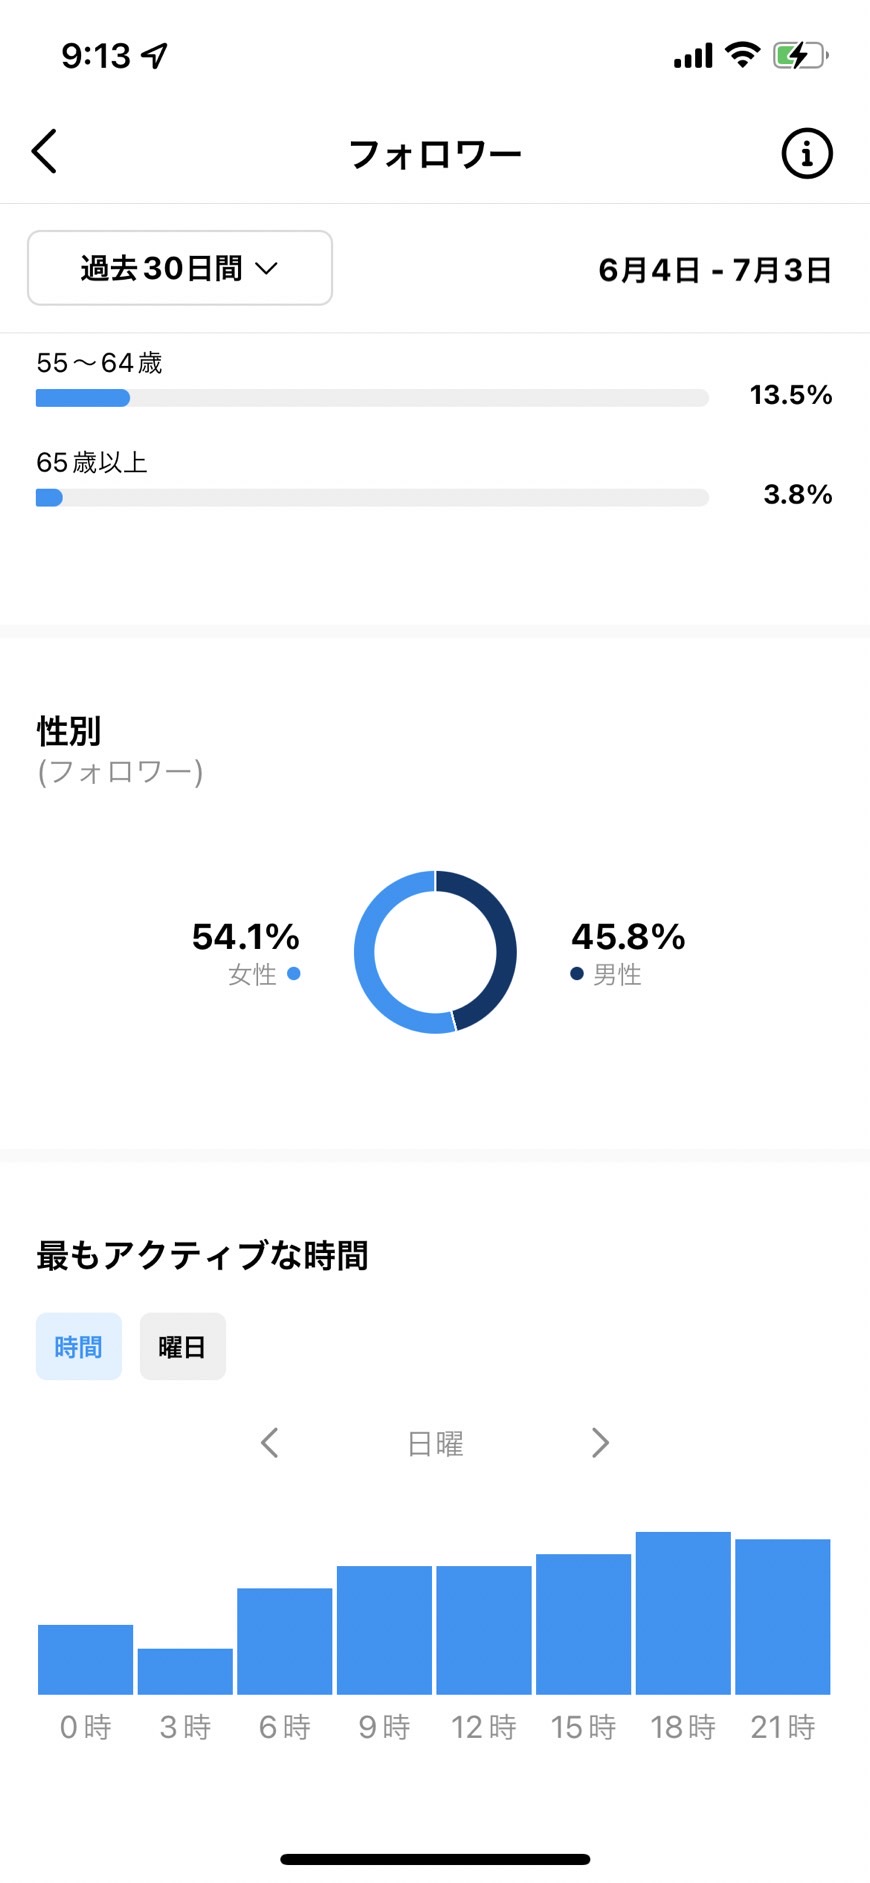Go to next day with right chevron

(600, 1442)
